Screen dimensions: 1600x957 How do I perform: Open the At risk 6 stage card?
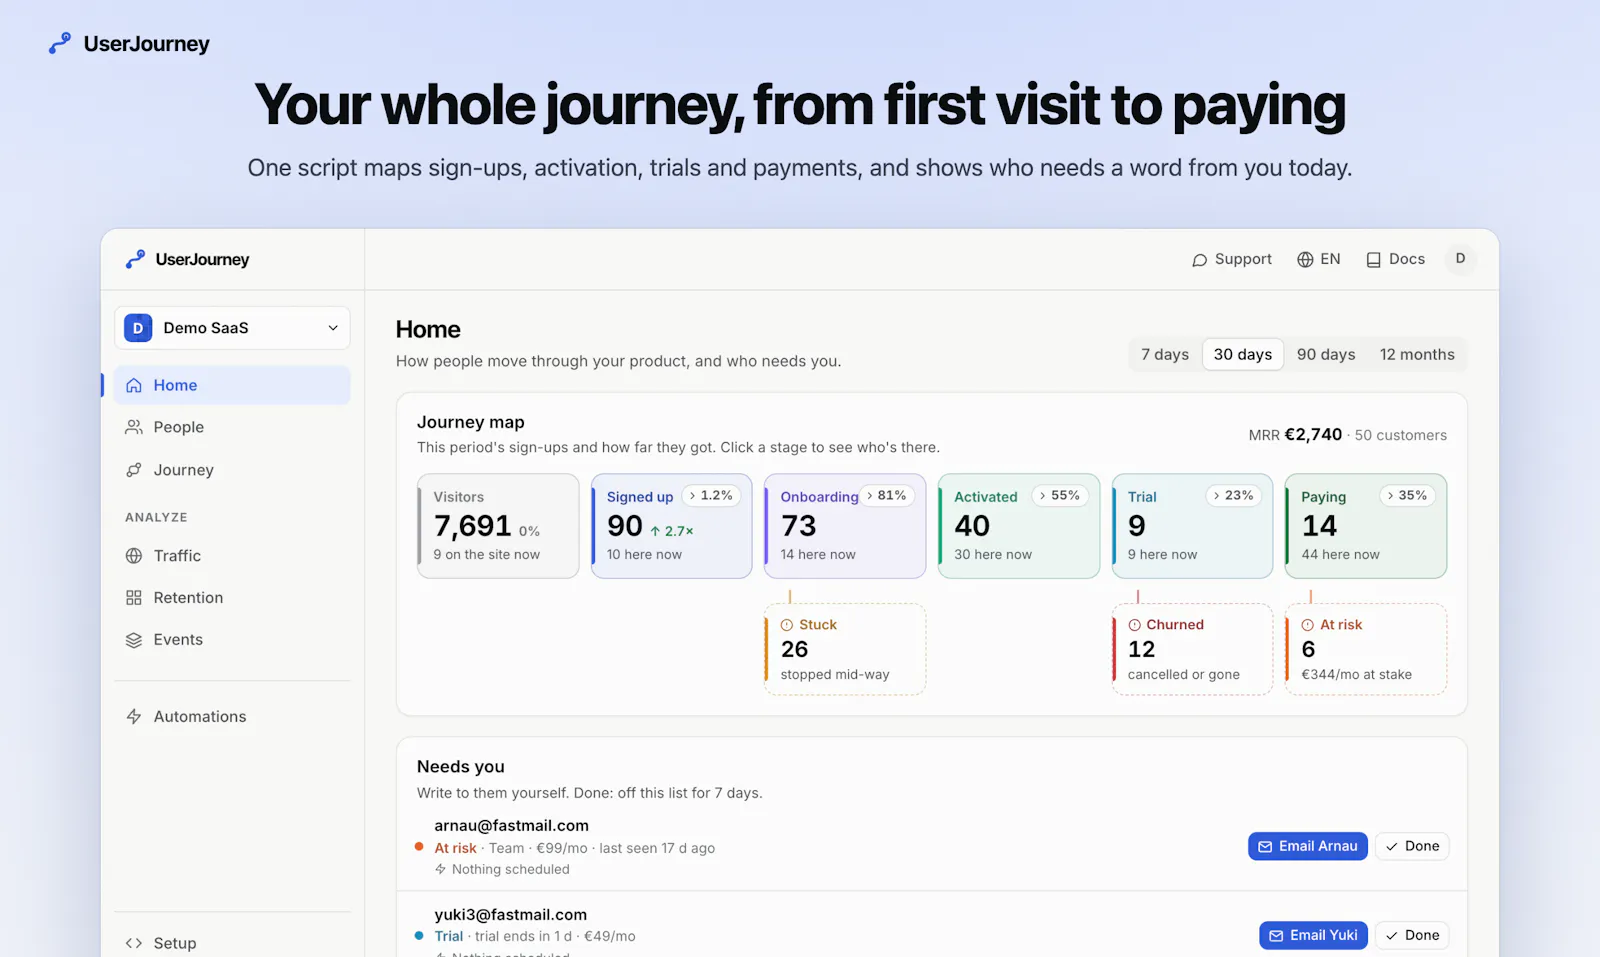click(1366, 649)
